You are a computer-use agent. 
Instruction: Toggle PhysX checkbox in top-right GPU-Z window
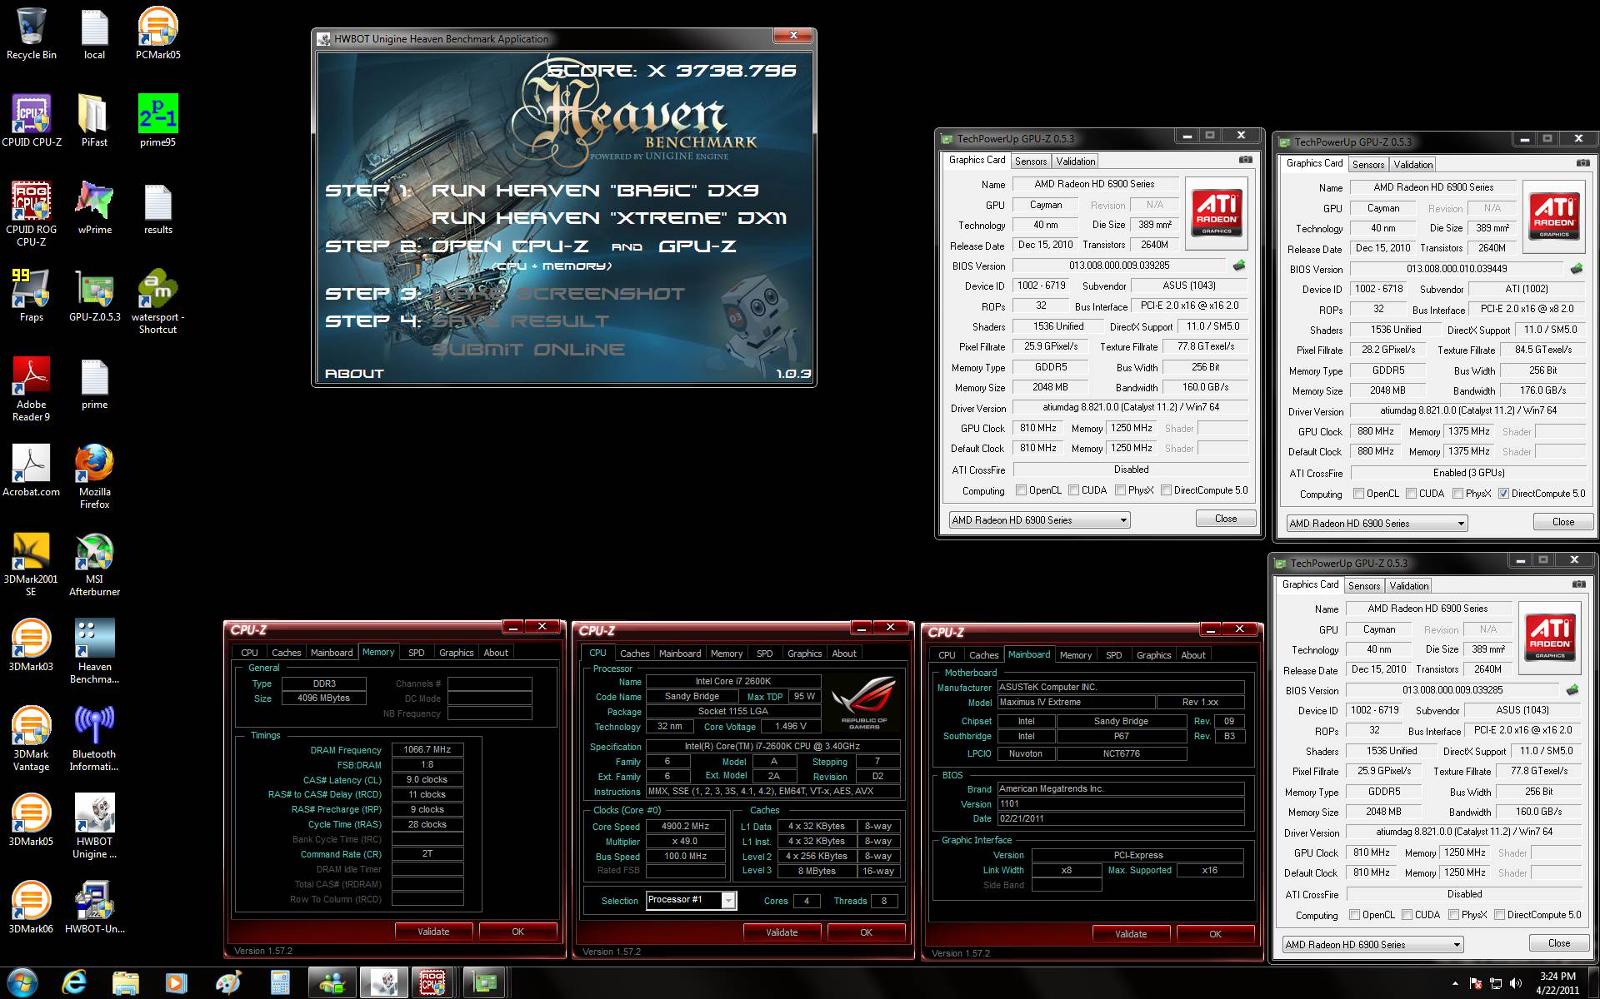coord(1457,493)
